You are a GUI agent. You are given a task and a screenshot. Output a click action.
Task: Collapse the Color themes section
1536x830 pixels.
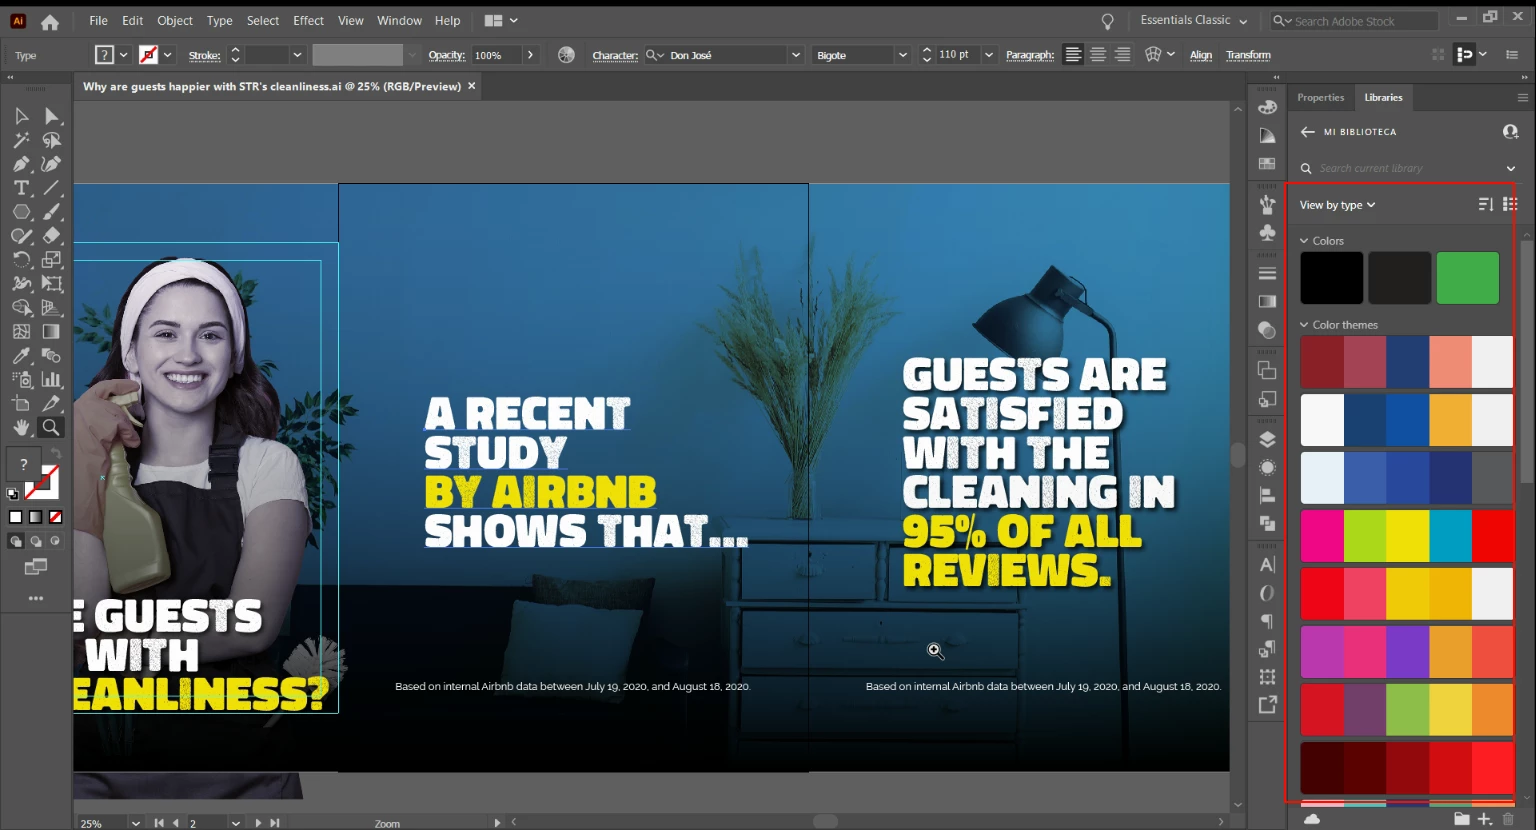(1304, 325)
